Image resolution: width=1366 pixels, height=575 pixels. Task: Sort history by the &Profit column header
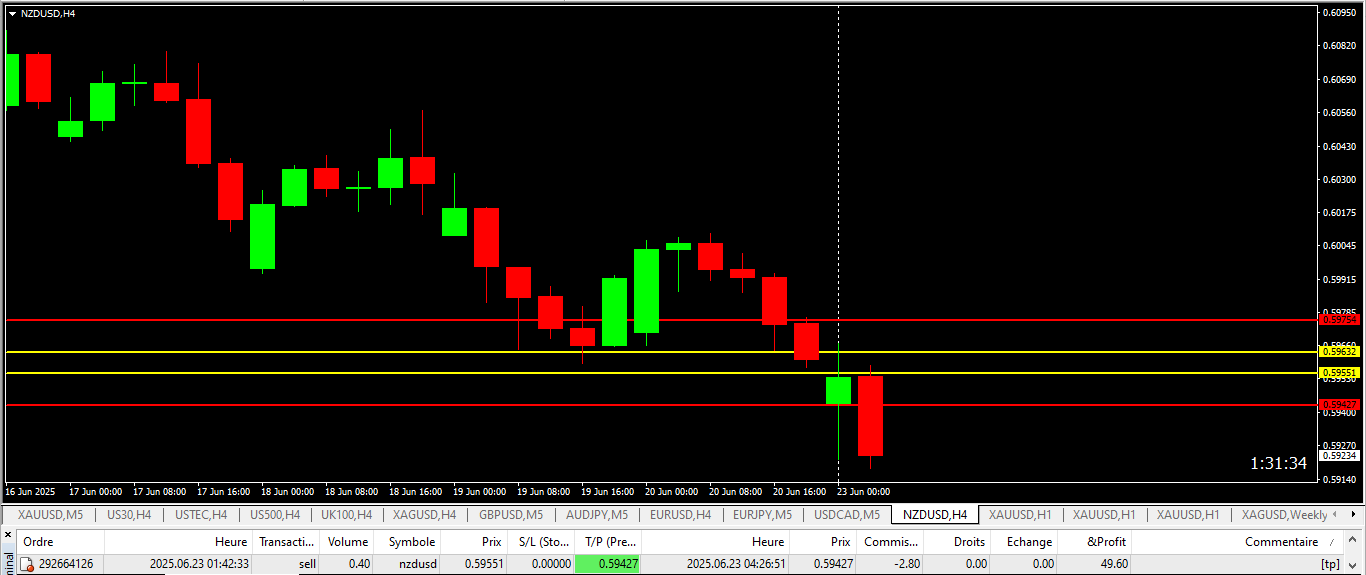click(1106, 542)
